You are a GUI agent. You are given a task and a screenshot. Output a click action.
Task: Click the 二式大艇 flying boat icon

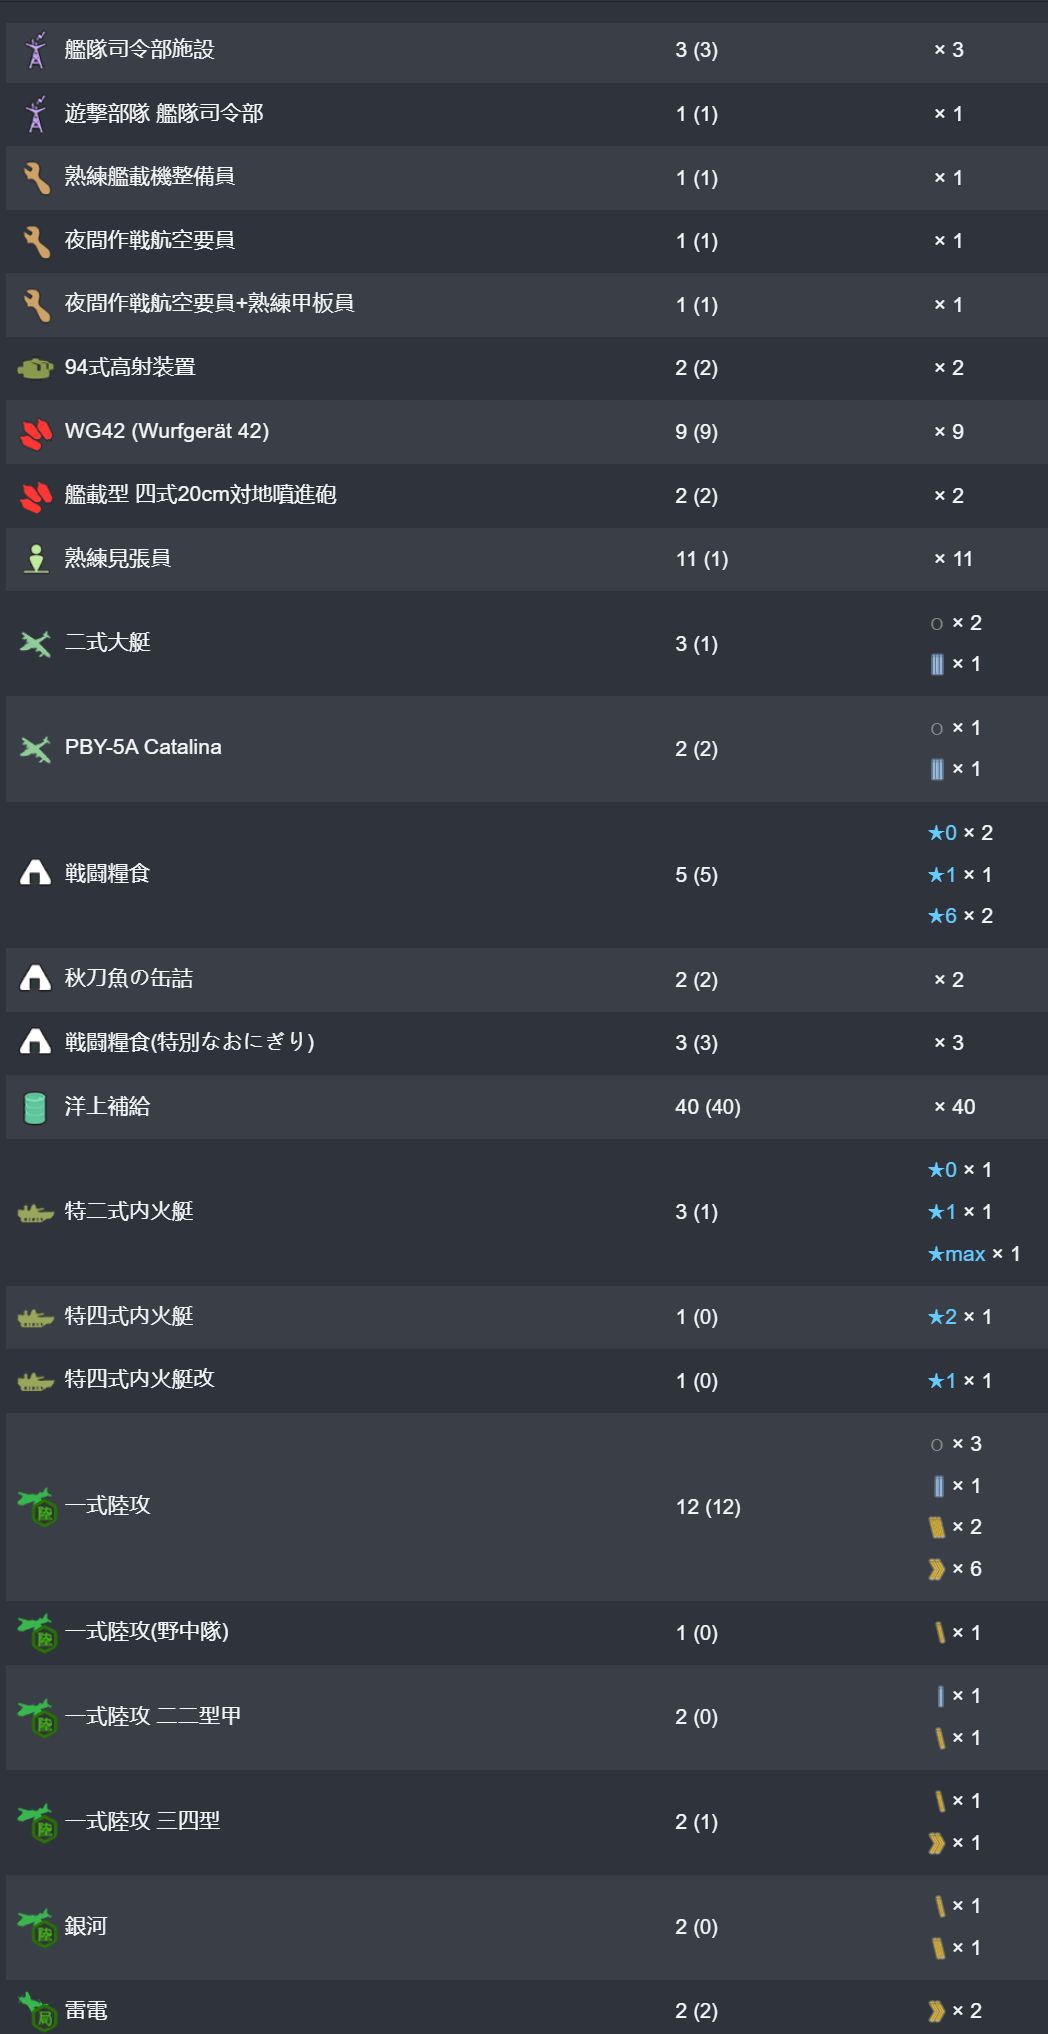coord(35,643)
